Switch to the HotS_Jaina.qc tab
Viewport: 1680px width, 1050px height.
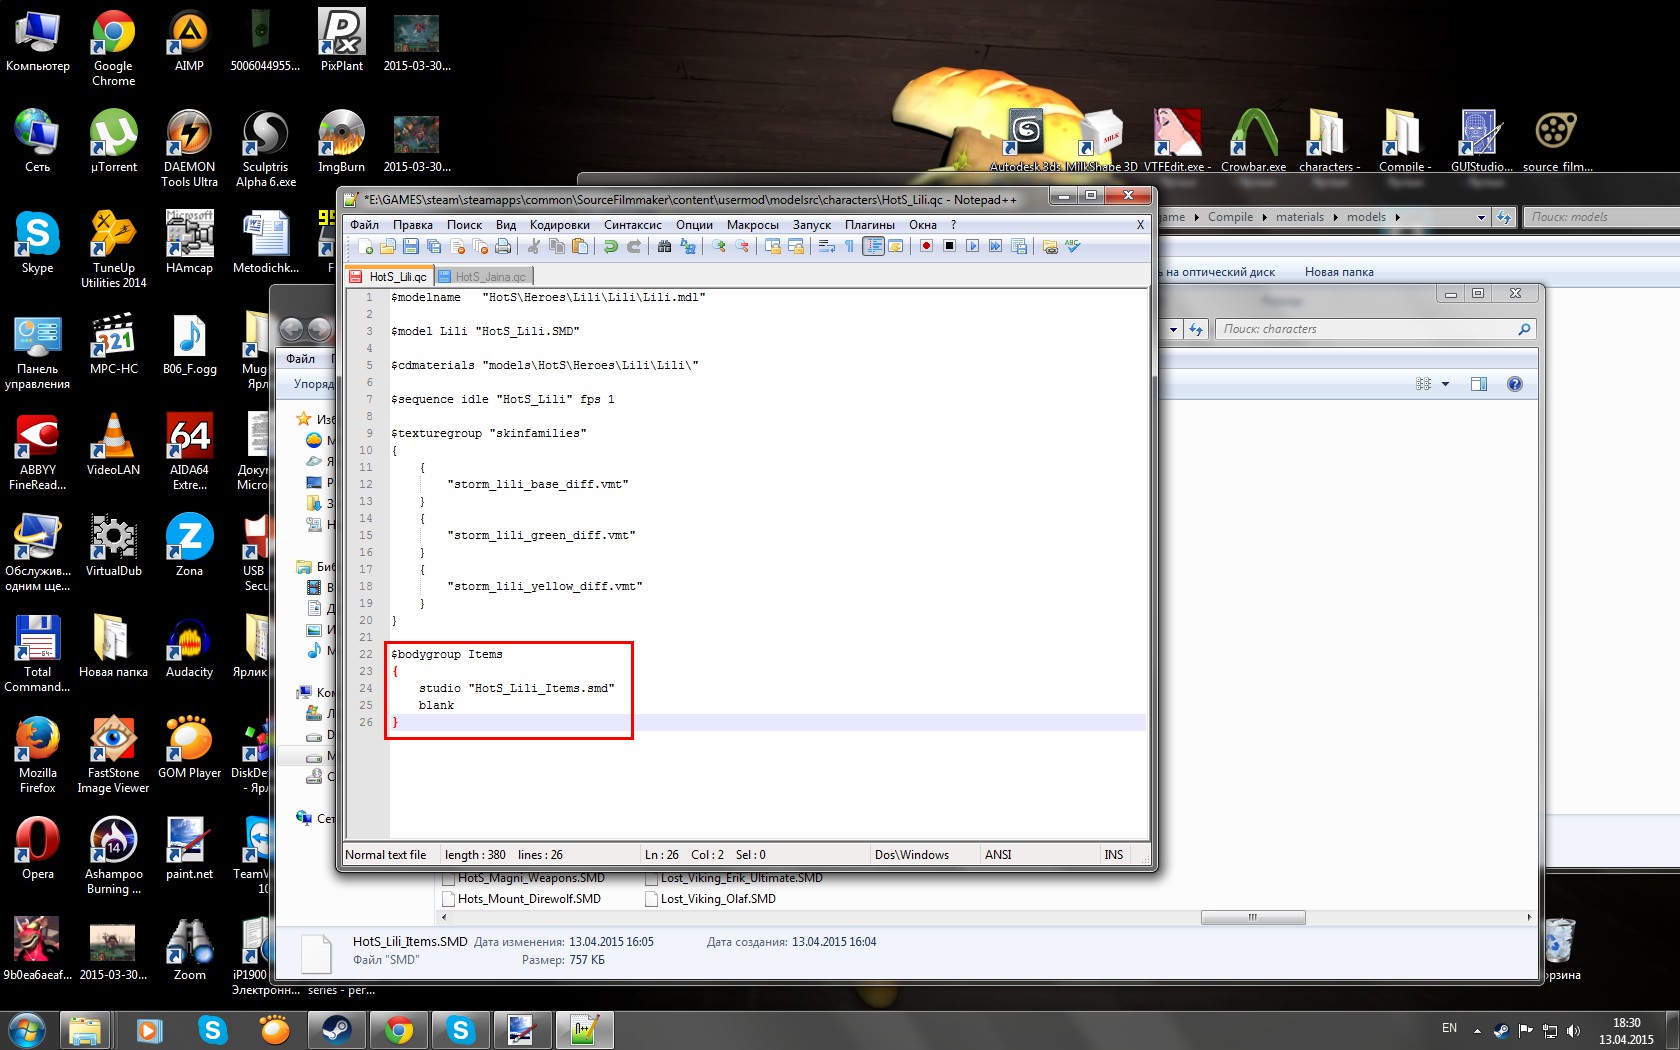(484, 276)
